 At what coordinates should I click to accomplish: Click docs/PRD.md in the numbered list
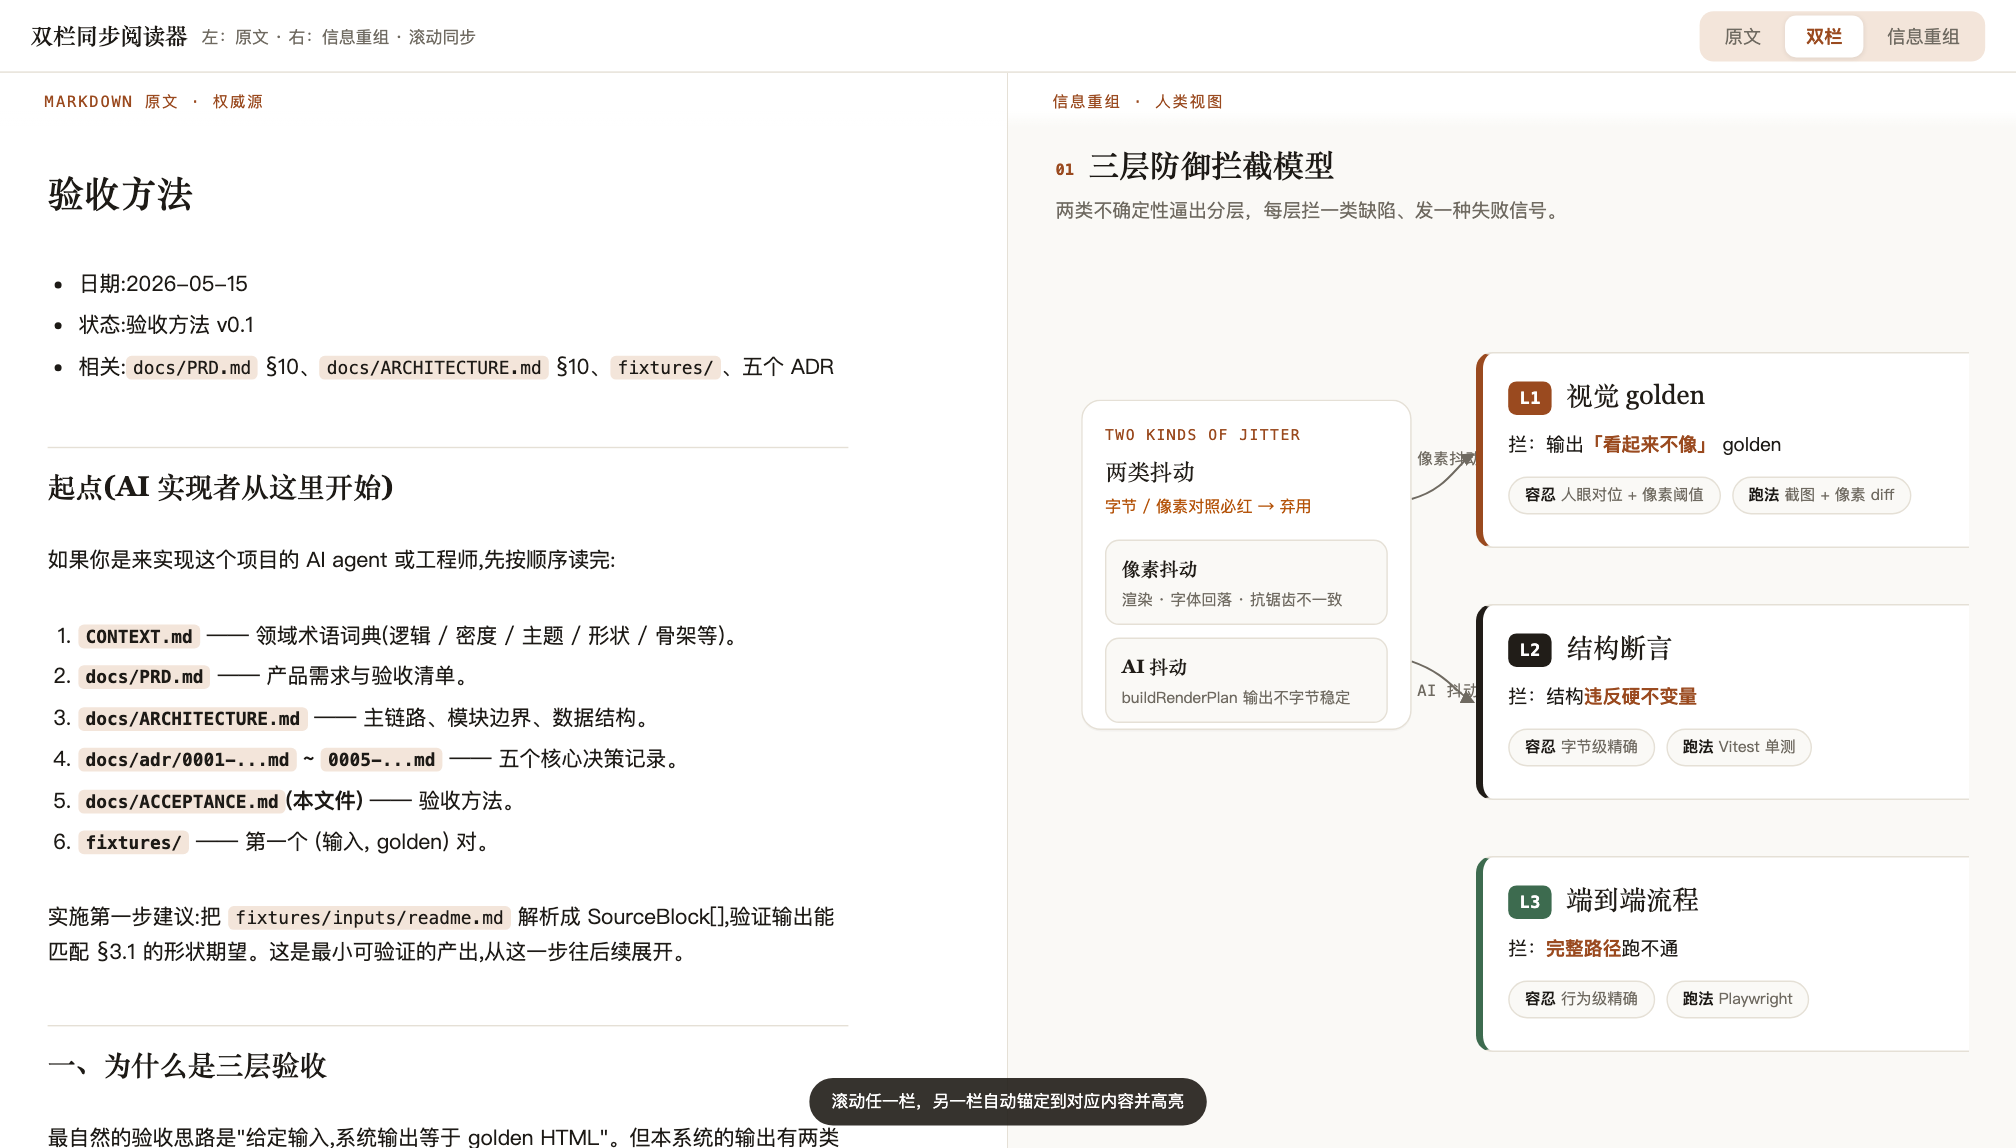pos(144,677)
